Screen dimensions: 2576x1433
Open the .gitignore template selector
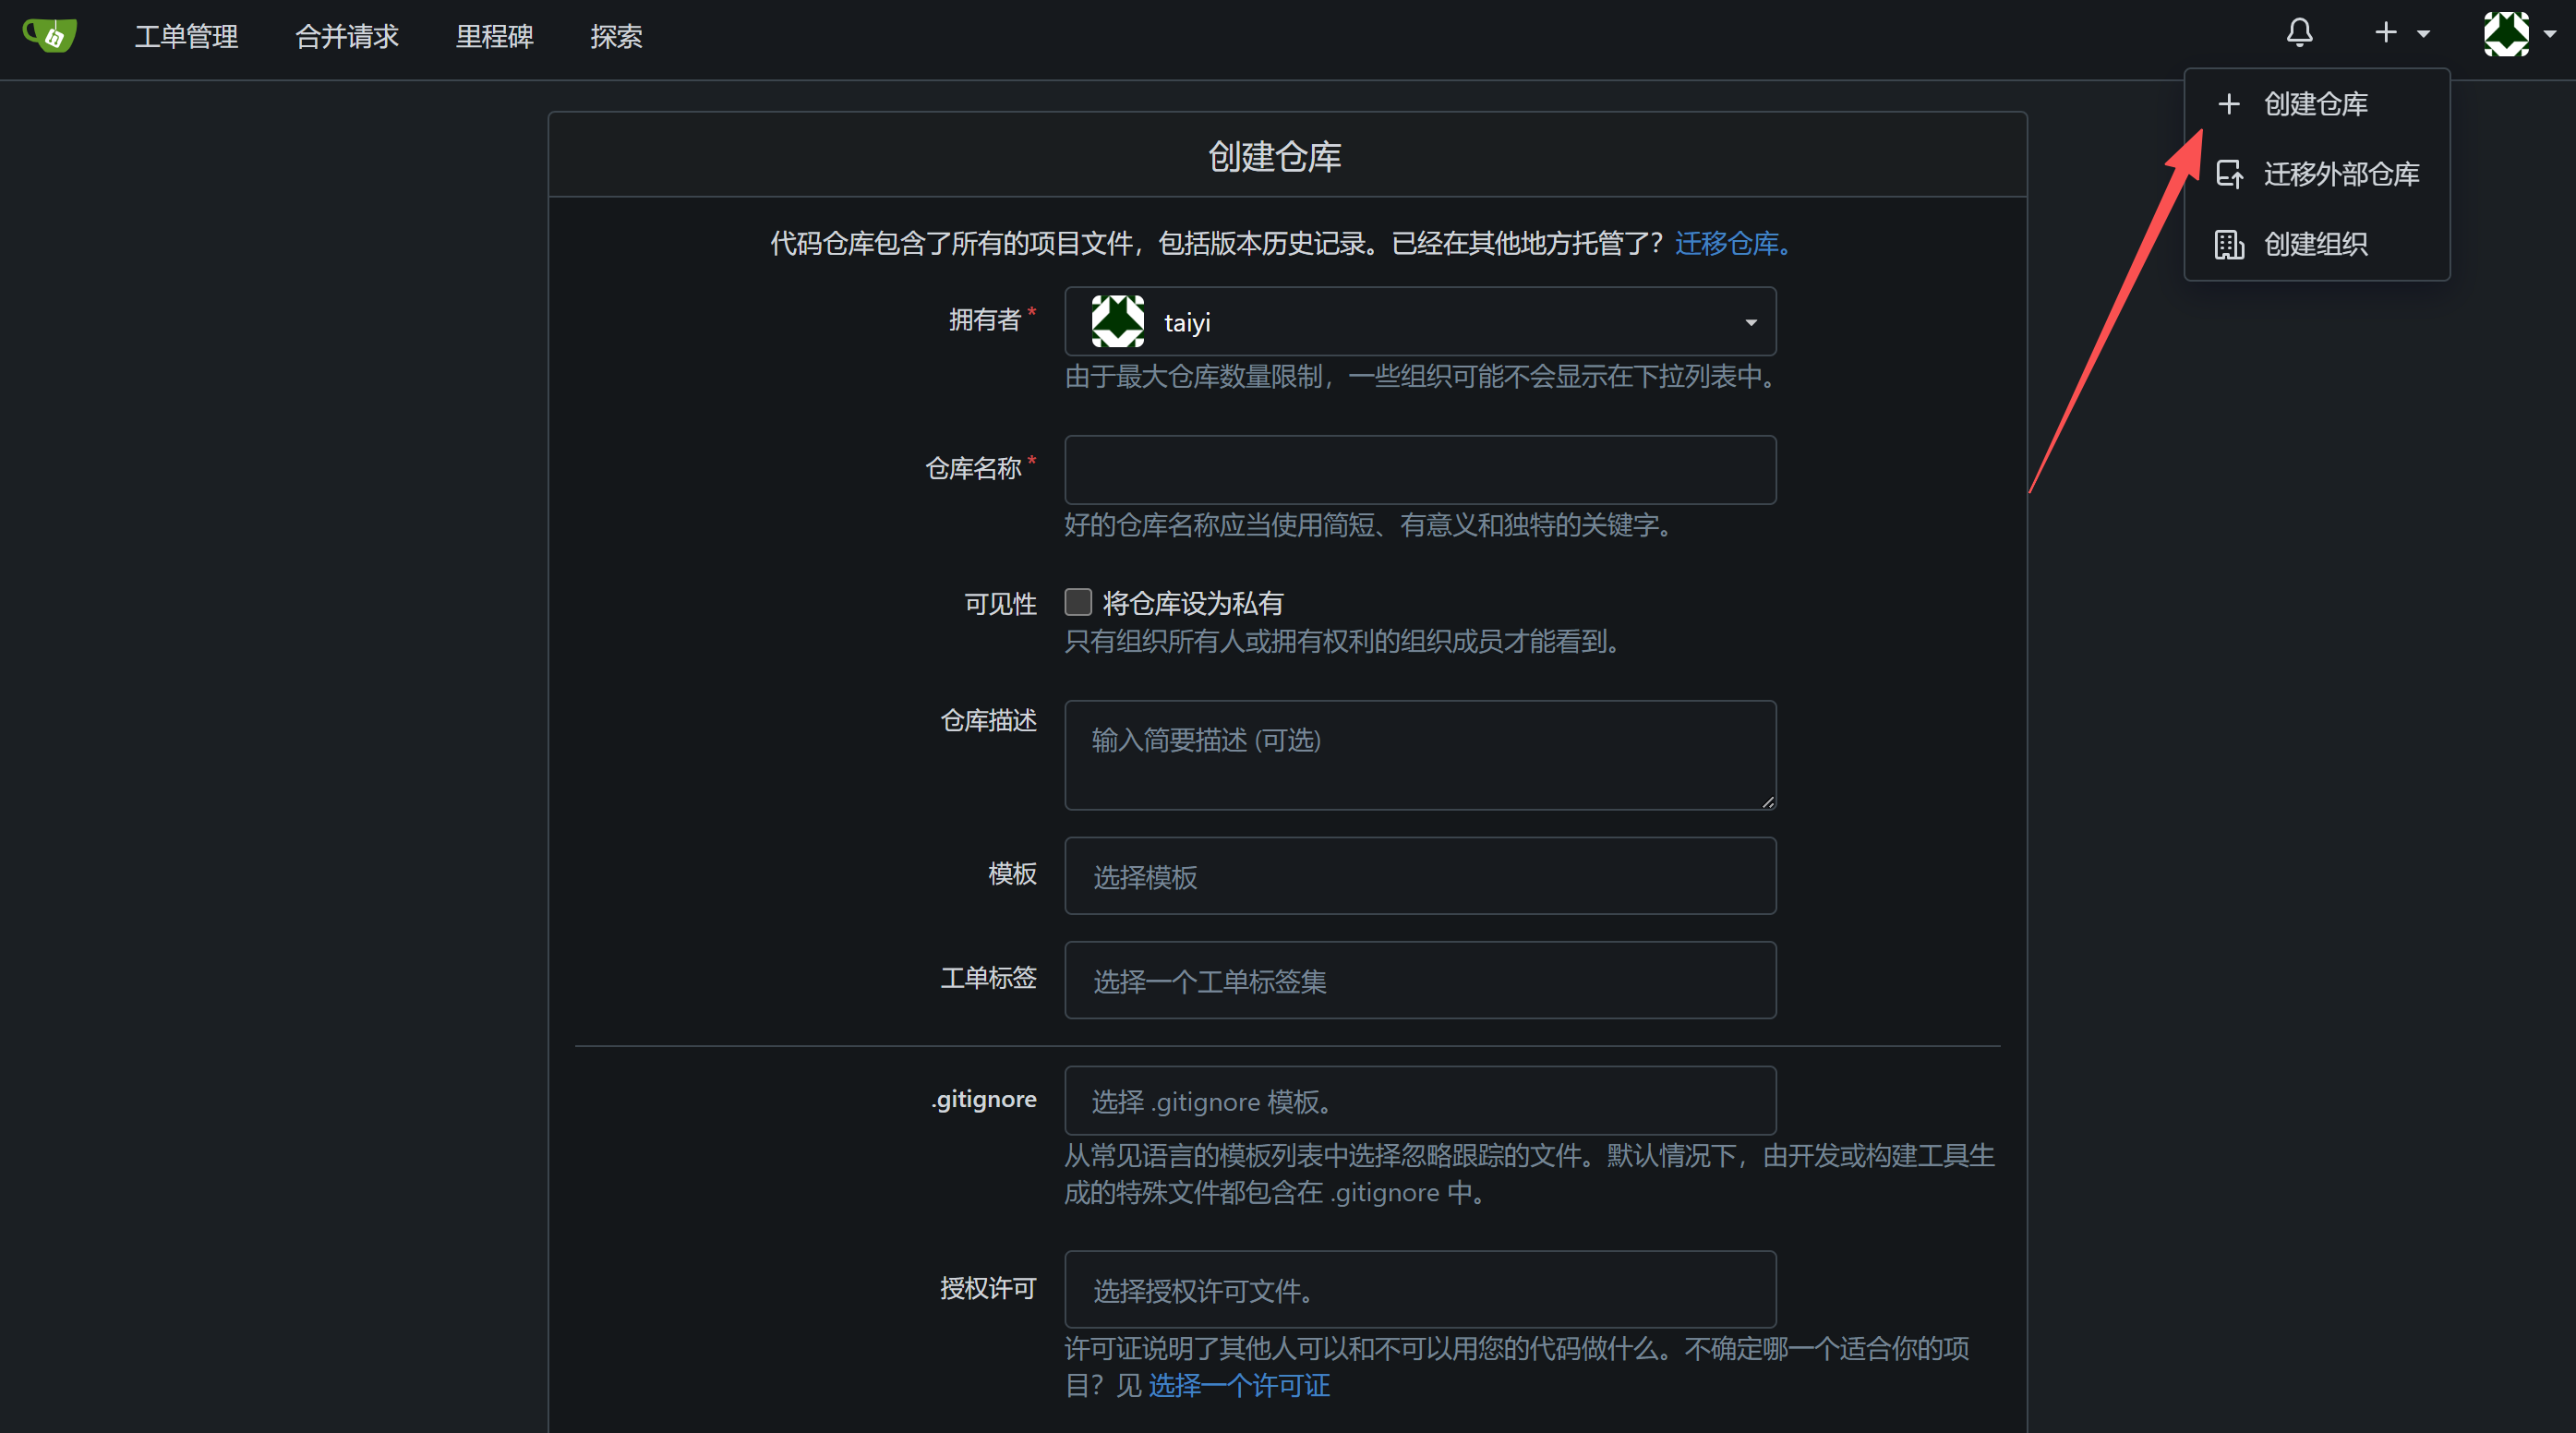[1419, 1101]
